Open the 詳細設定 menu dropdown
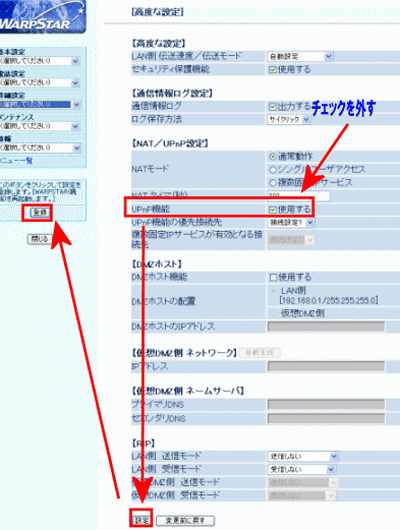This screenshot has width=400, height=530. 39,104
